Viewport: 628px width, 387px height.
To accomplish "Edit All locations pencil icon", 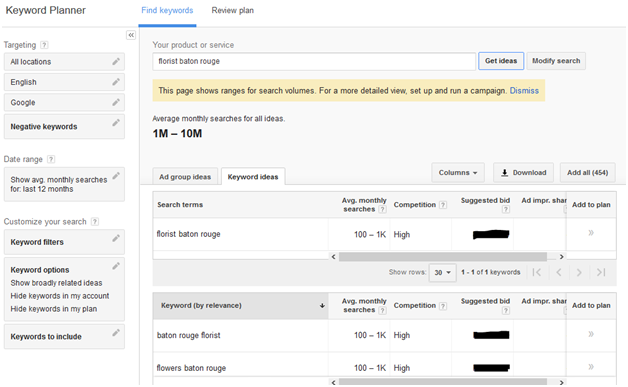I will 116,61.
